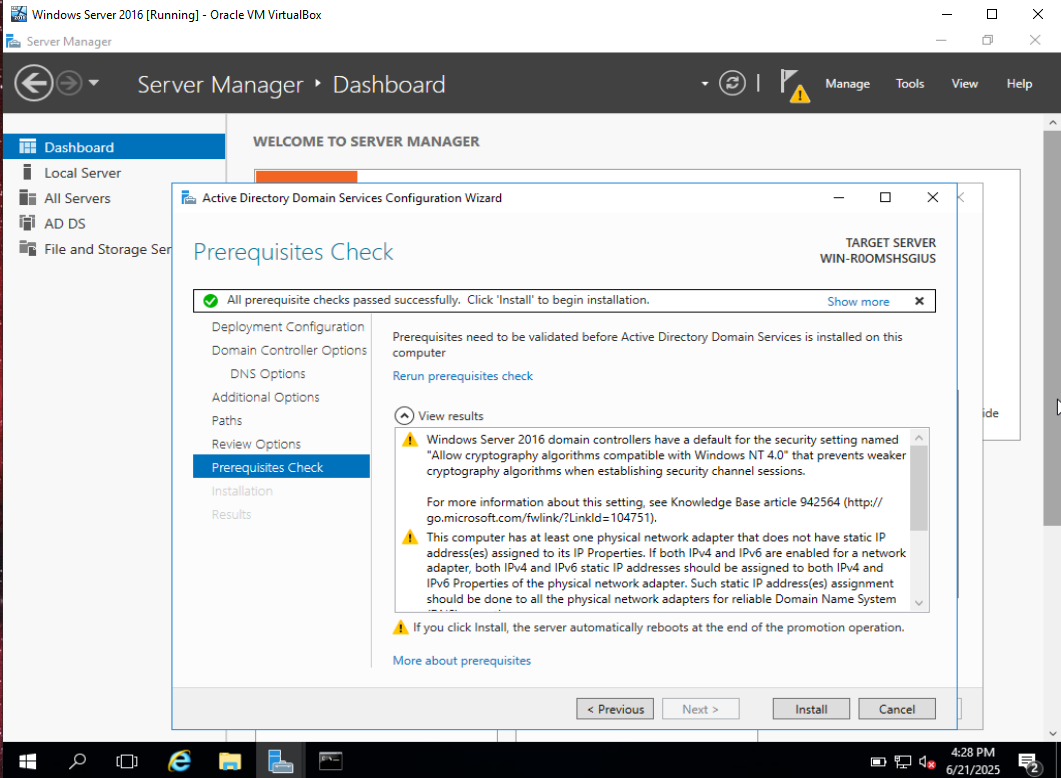Click the battery tray icon
The width and height of the screenshot is (1061, 778).
click(x=878, y=762)
